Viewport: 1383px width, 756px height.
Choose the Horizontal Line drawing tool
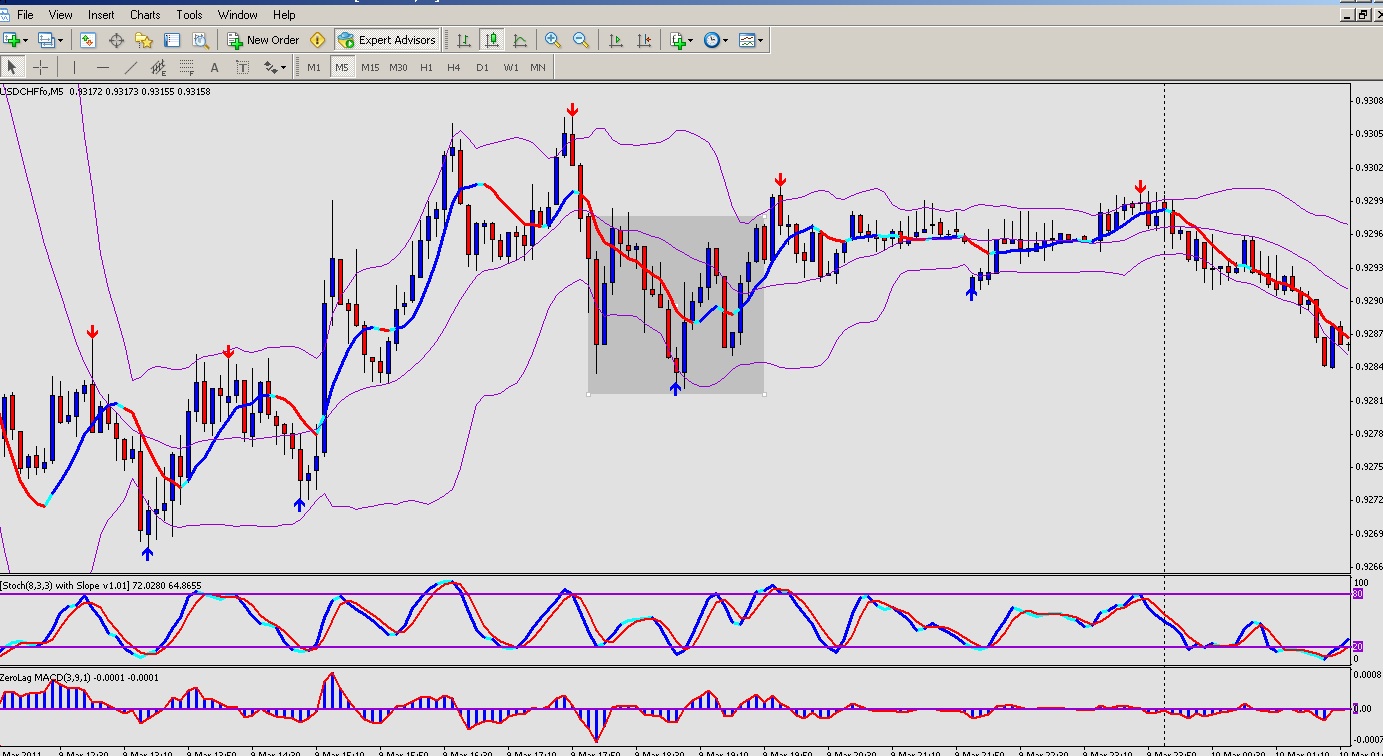[x=102, y=68]
